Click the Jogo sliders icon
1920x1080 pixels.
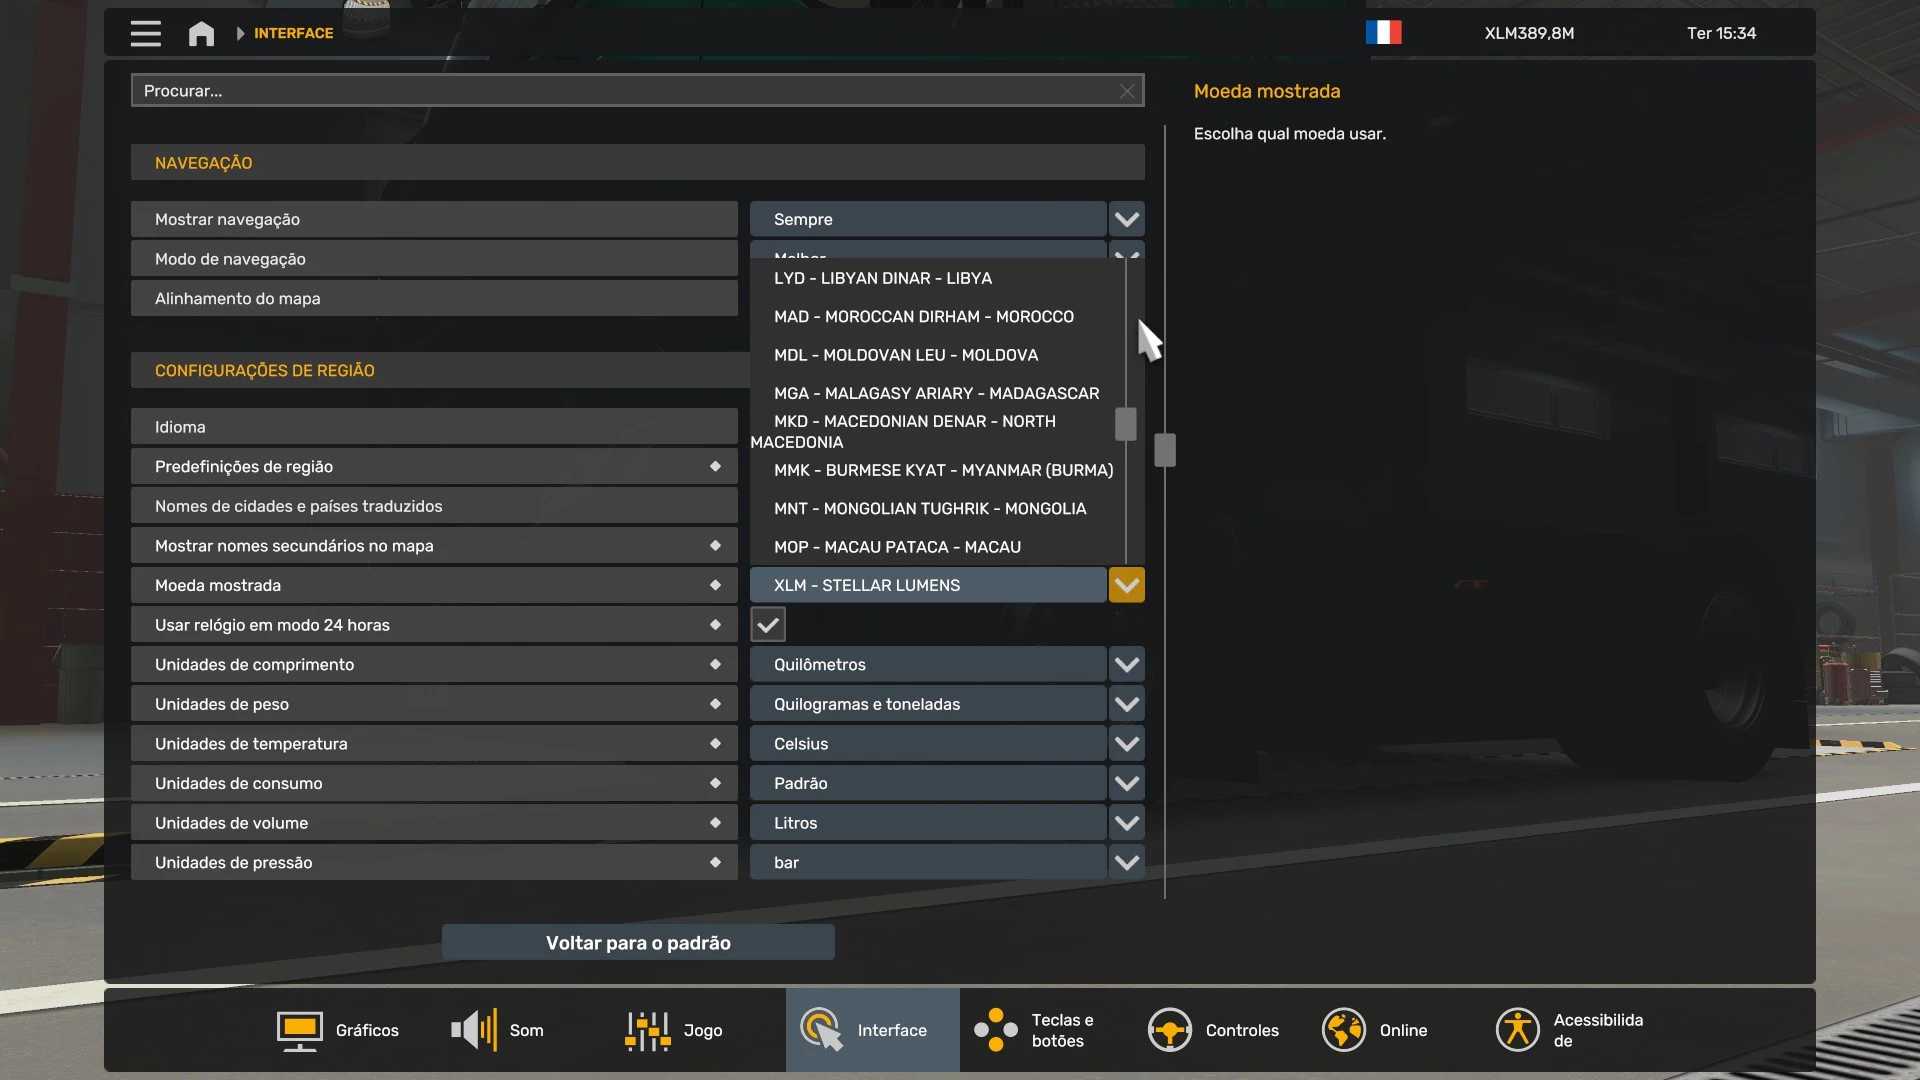[x=647, y=1030]
